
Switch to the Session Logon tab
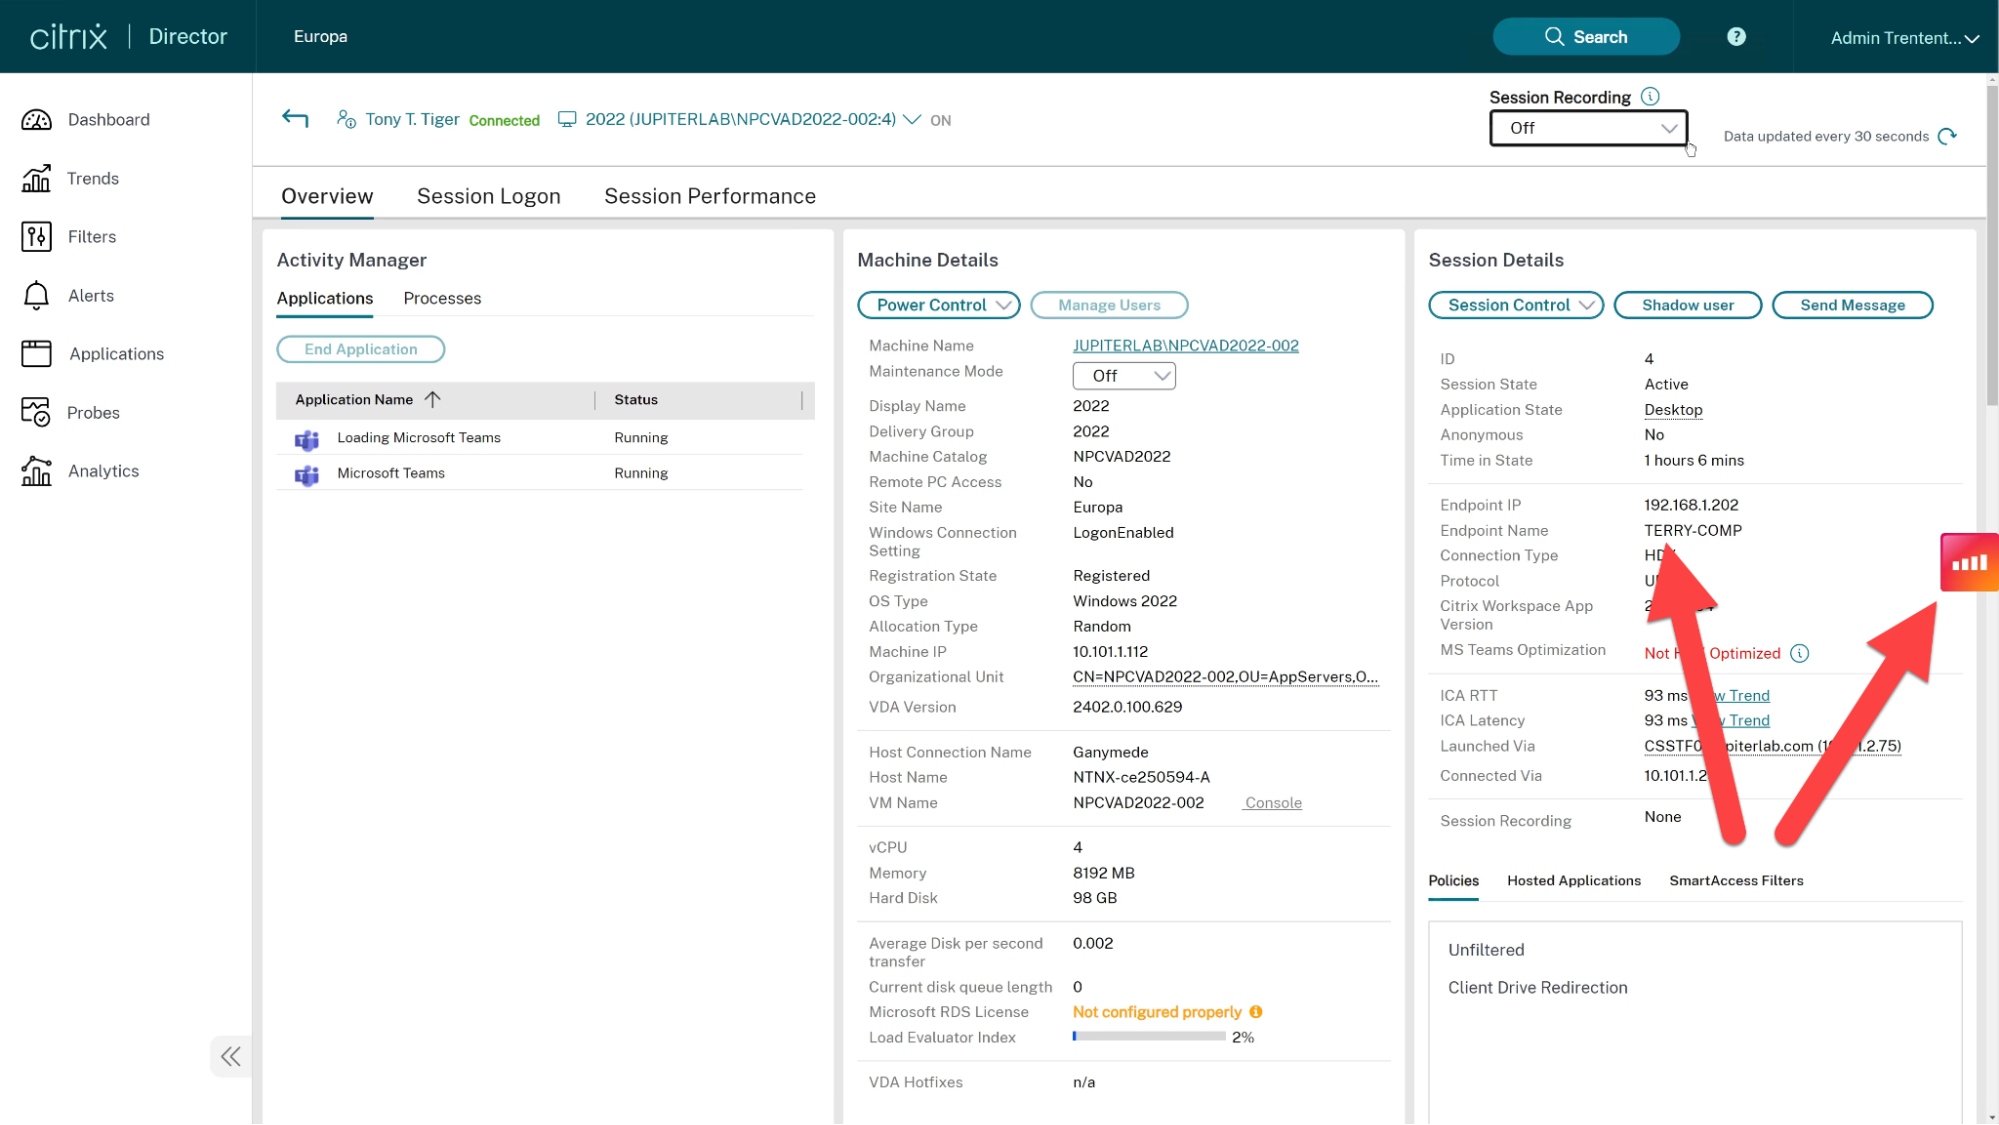tap(489, 196)
